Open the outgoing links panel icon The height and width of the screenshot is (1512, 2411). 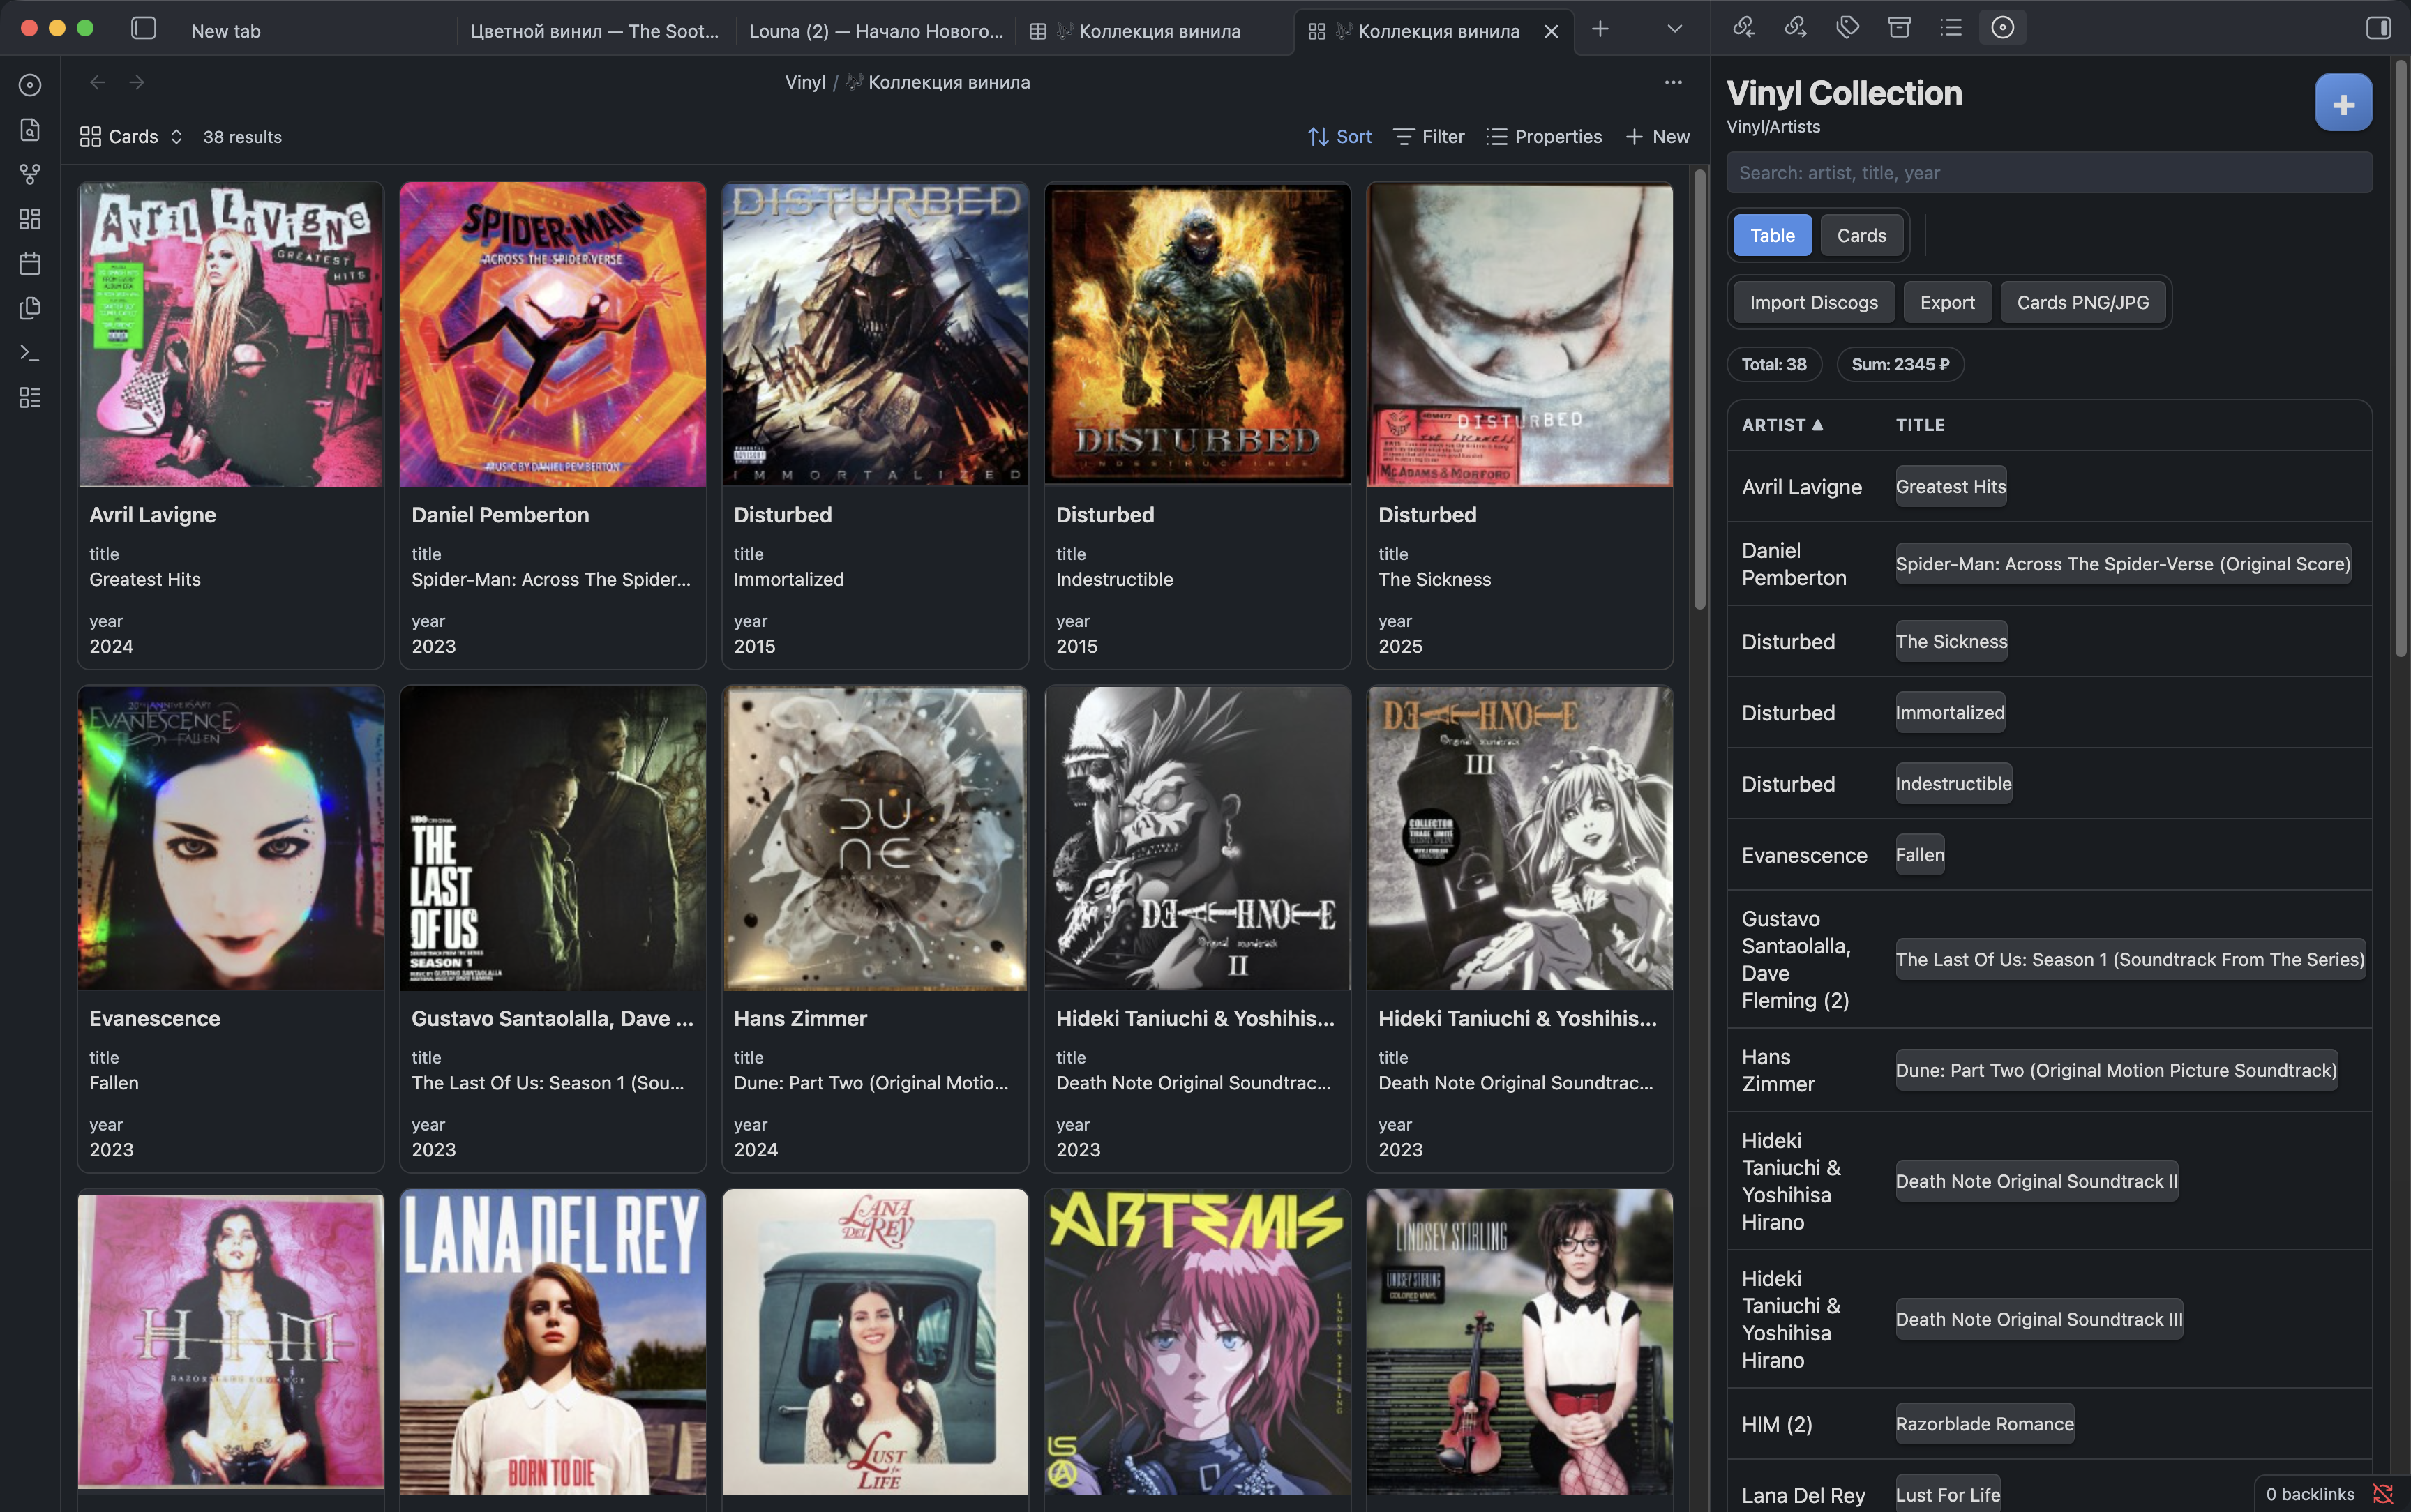[1796, 28]
